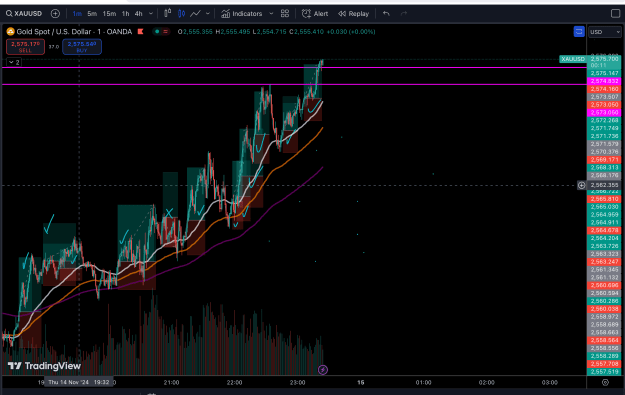Click the 2,557.519 price label
The width and height of the screenshot is (625, 395).
pos(604,372)
